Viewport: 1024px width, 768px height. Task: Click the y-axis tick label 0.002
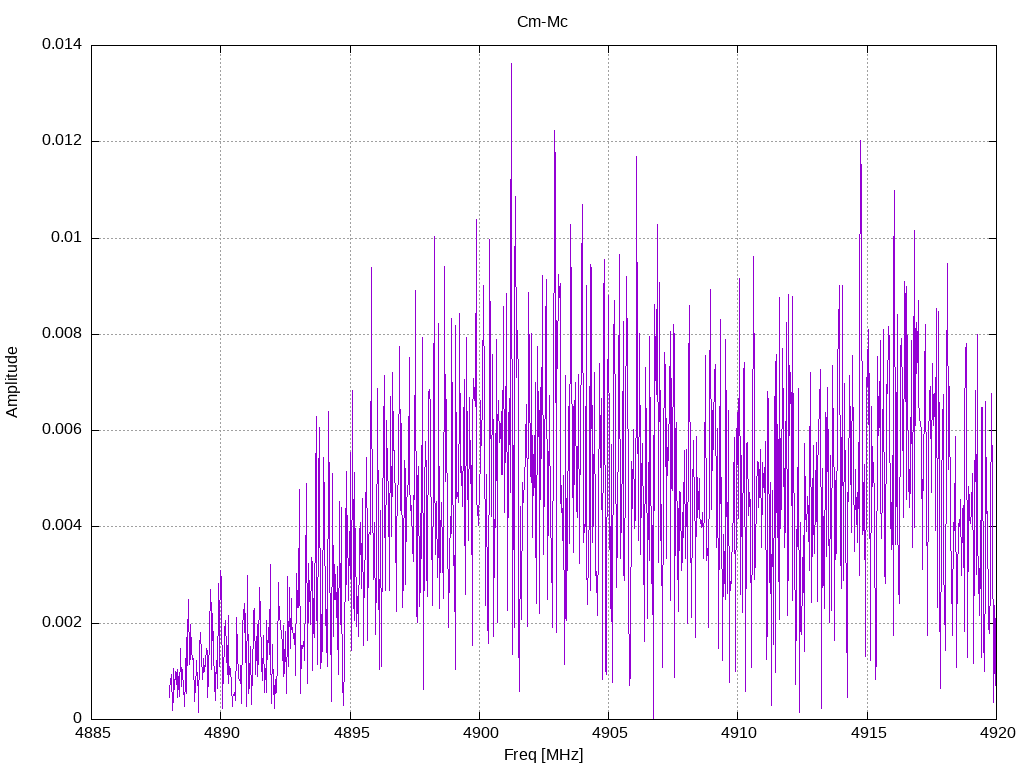[x=62, y=622]
